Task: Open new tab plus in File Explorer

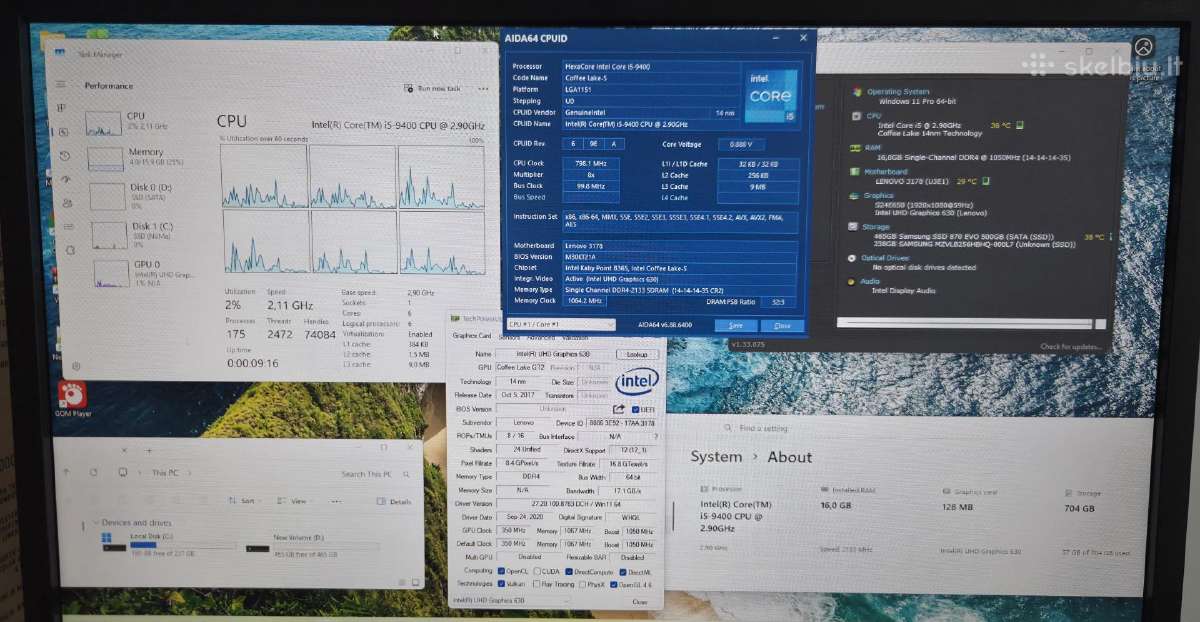Action: click(149, 451)
